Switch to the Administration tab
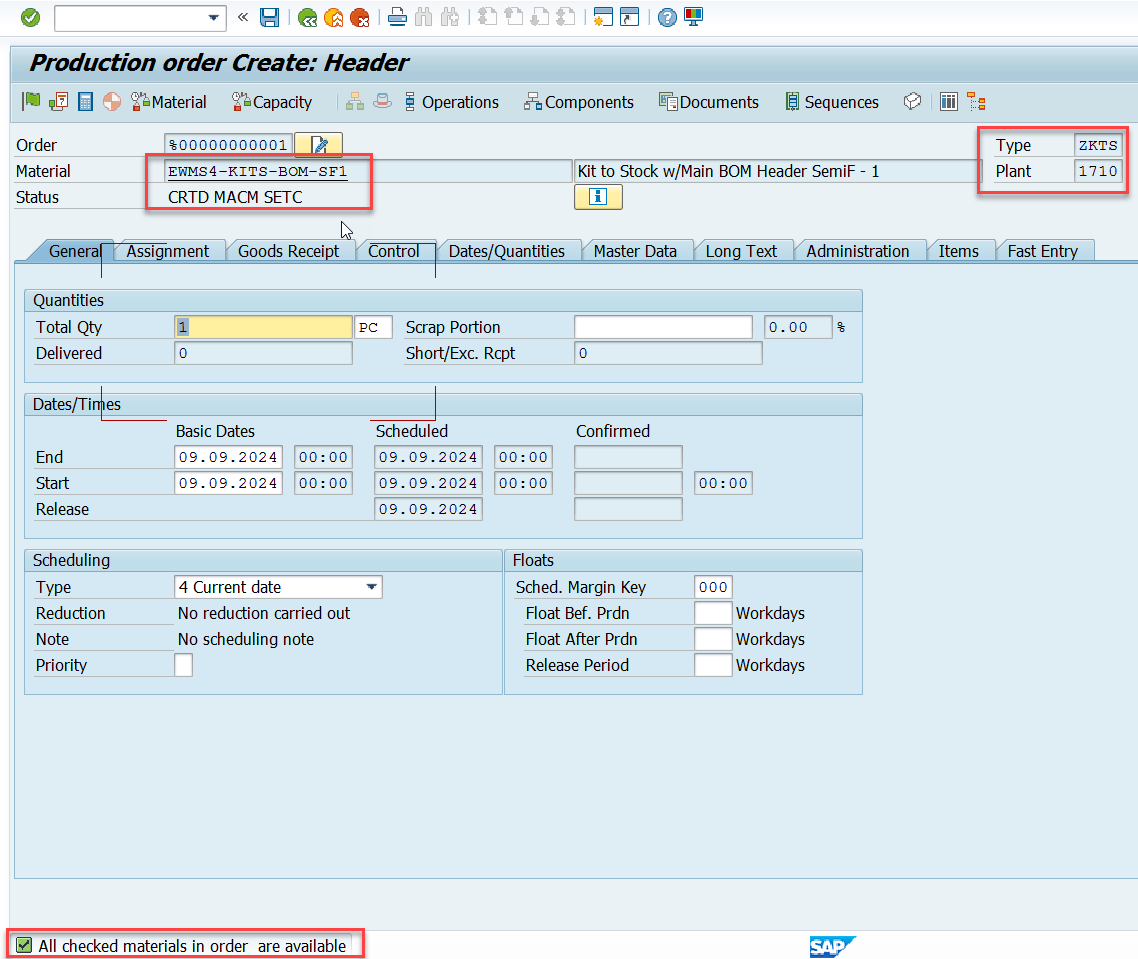The width and height of the screenshot is (1138, 959). tap(858, 251)
